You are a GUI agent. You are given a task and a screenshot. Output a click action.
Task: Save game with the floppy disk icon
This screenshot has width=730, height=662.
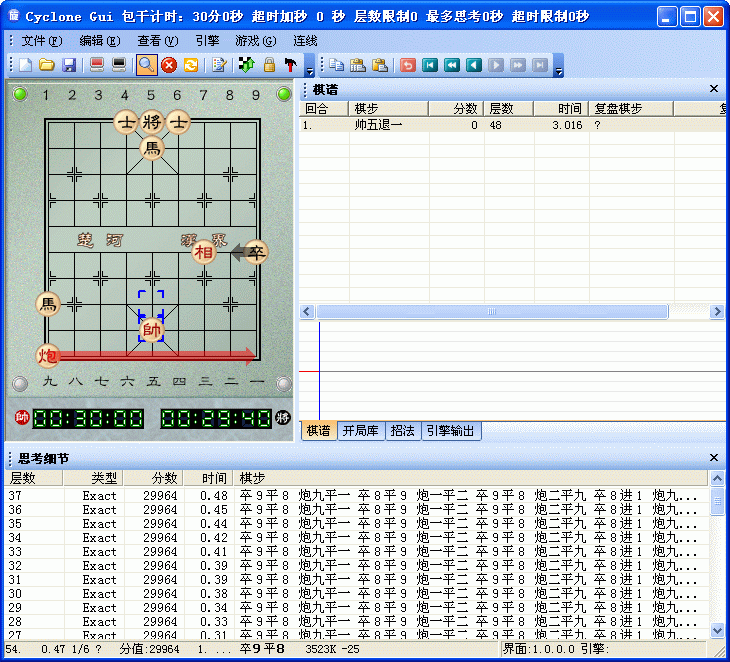[69, 65]
